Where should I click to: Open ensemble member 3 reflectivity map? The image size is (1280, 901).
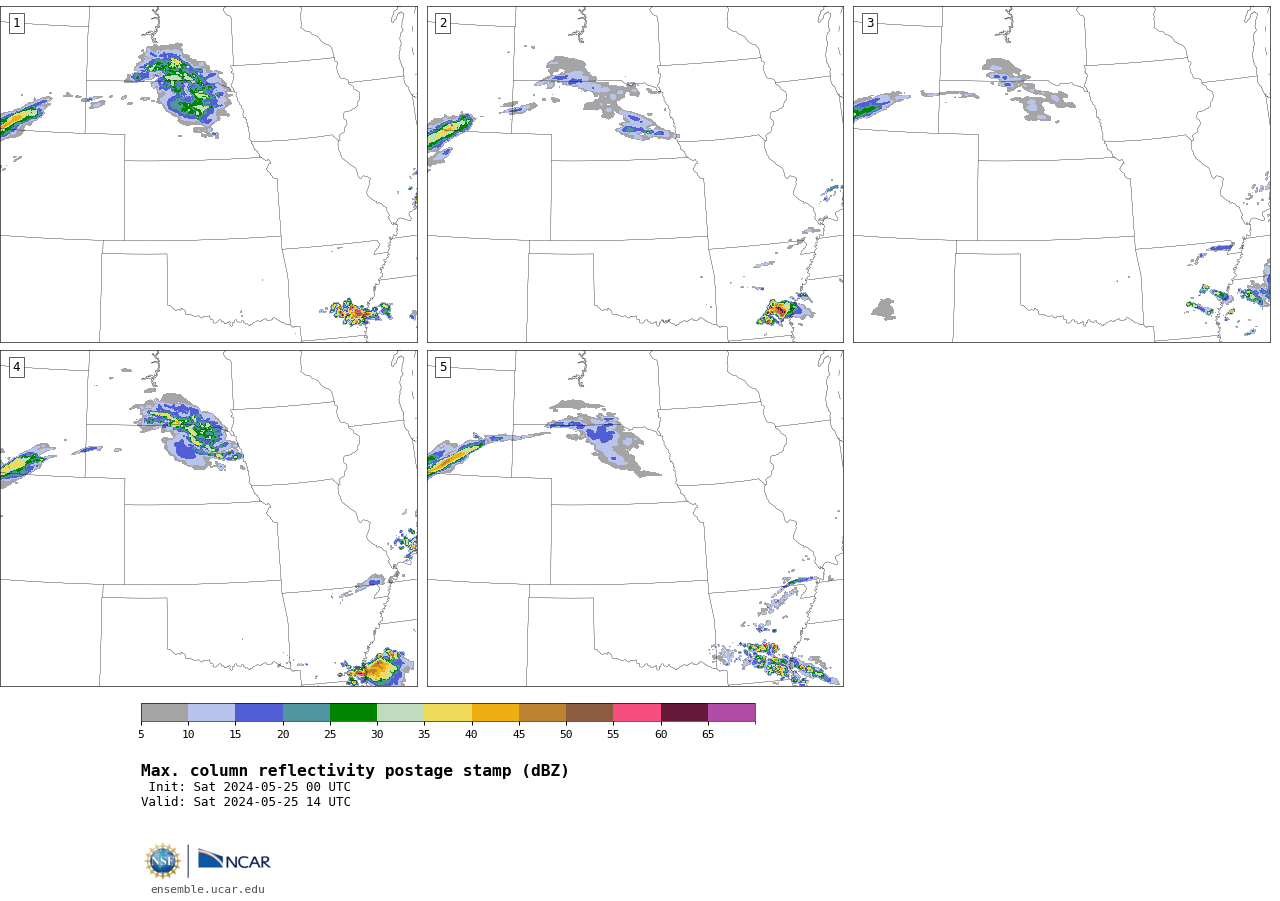[x=1061, y=174]
